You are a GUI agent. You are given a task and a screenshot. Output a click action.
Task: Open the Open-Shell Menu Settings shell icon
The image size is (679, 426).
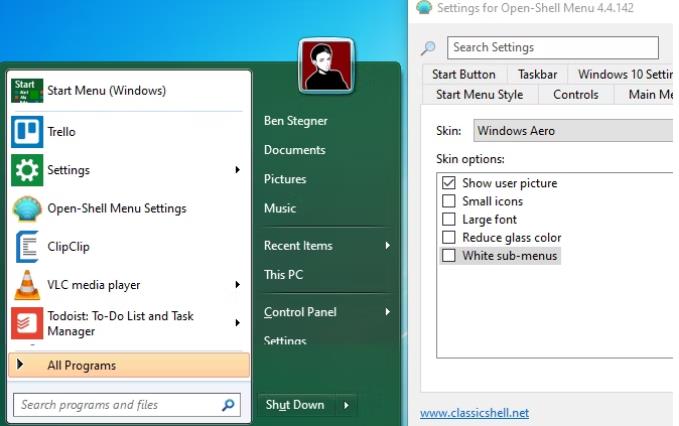(27, 208)
